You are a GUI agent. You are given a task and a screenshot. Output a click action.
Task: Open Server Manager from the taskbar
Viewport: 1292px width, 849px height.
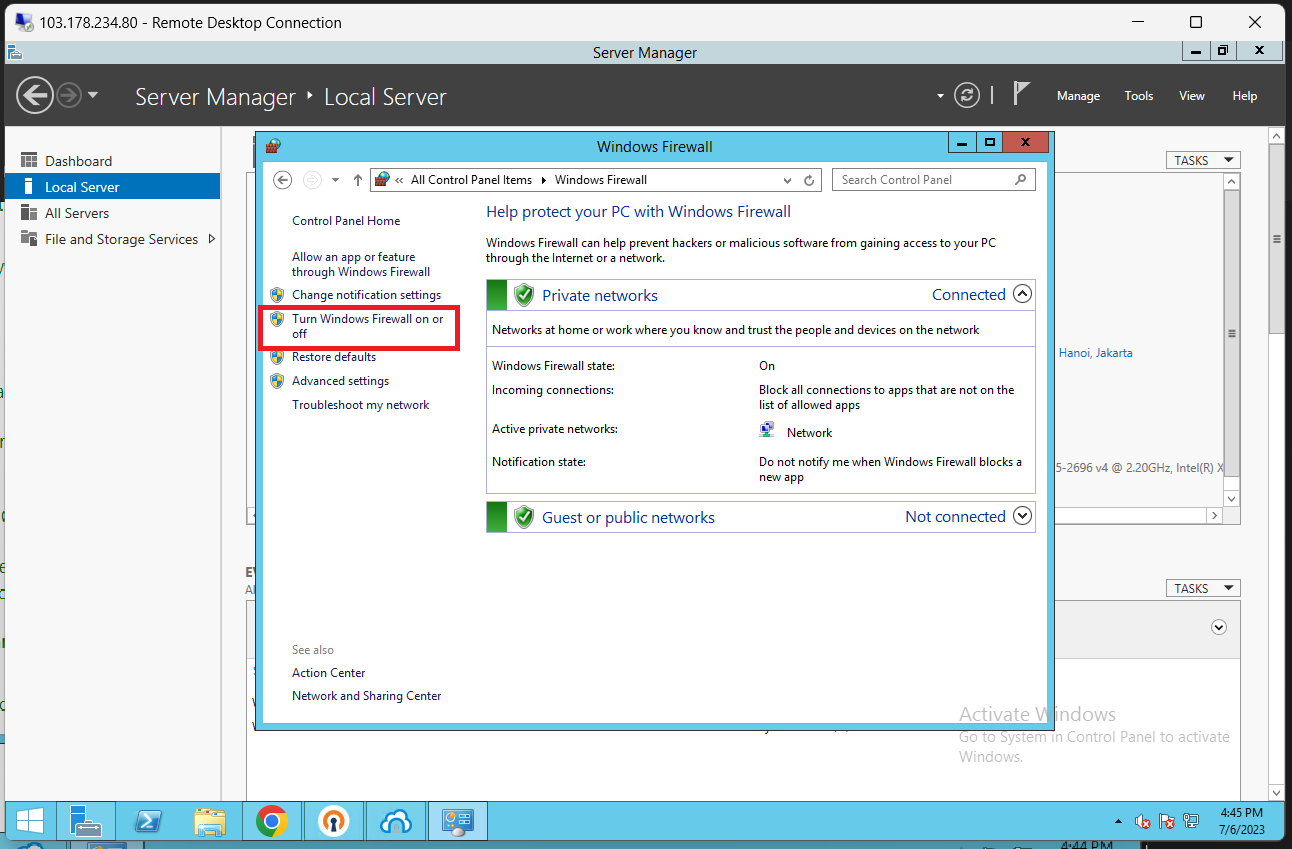click(86, 822)
